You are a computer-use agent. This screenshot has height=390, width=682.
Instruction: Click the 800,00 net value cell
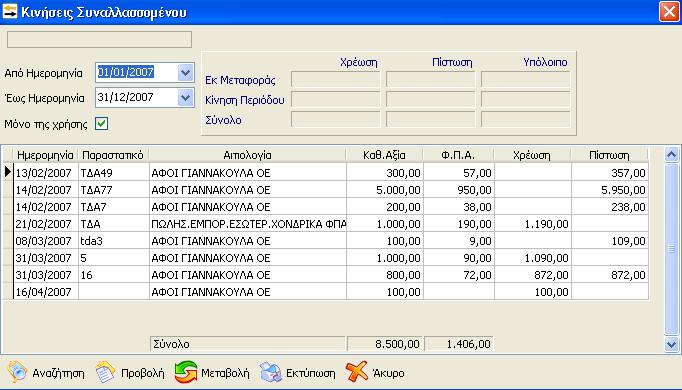385,275
